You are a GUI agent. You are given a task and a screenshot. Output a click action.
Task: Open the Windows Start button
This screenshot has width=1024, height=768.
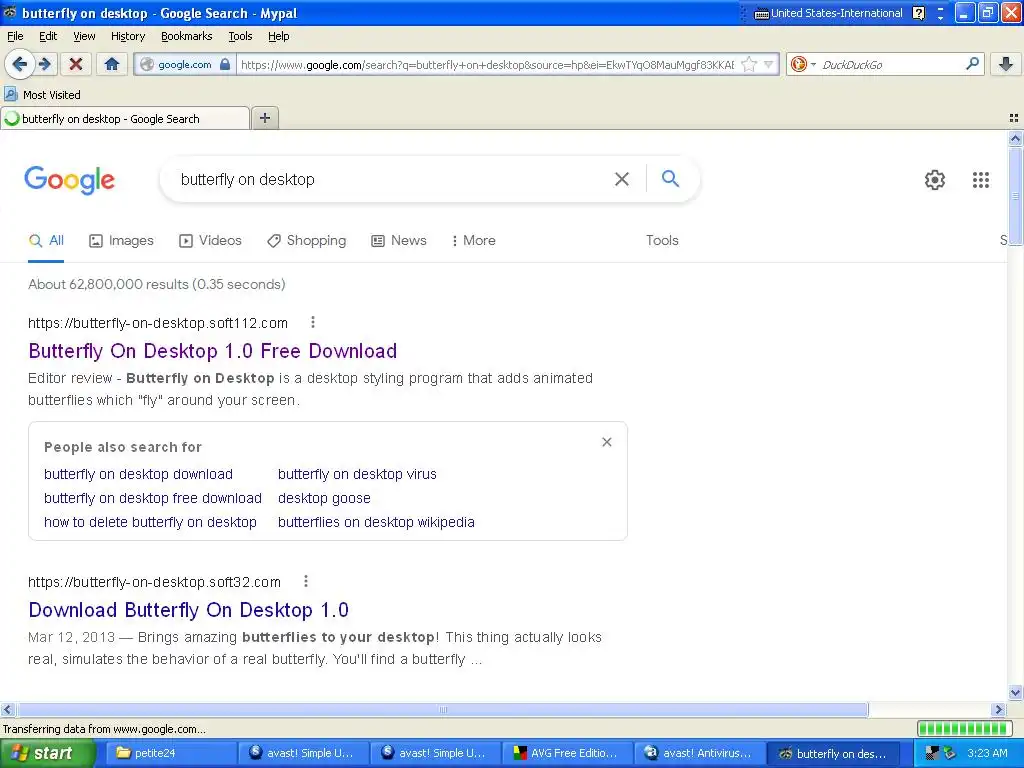coord(46,753)
